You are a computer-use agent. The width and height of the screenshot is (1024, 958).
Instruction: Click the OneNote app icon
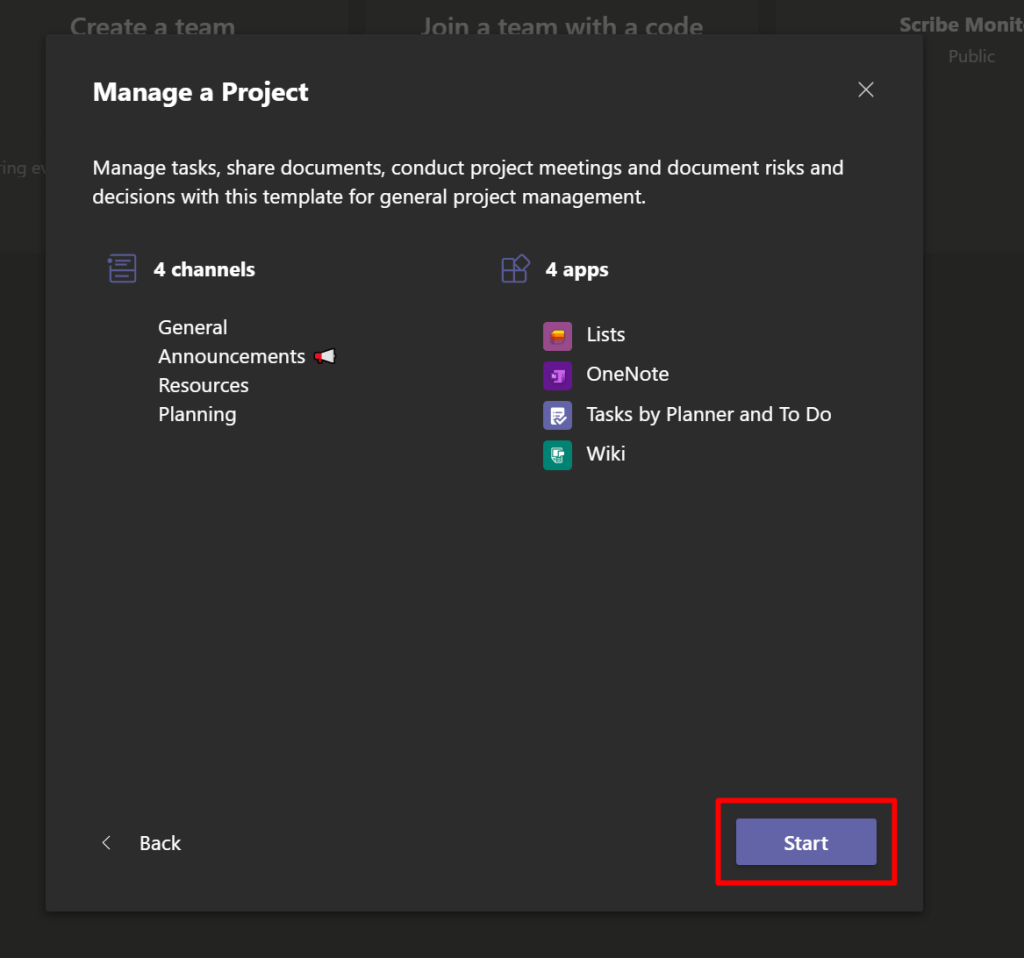tap(557, 375)
